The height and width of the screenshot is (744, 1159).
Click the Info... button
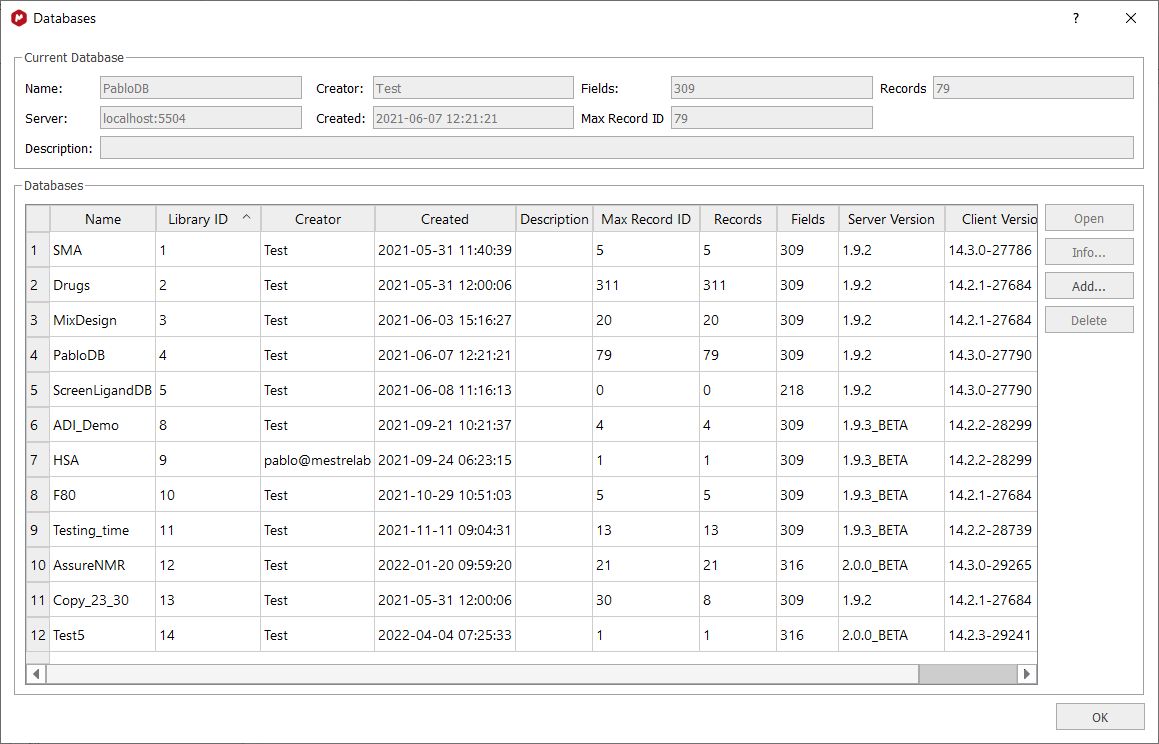pos(1089,253)
